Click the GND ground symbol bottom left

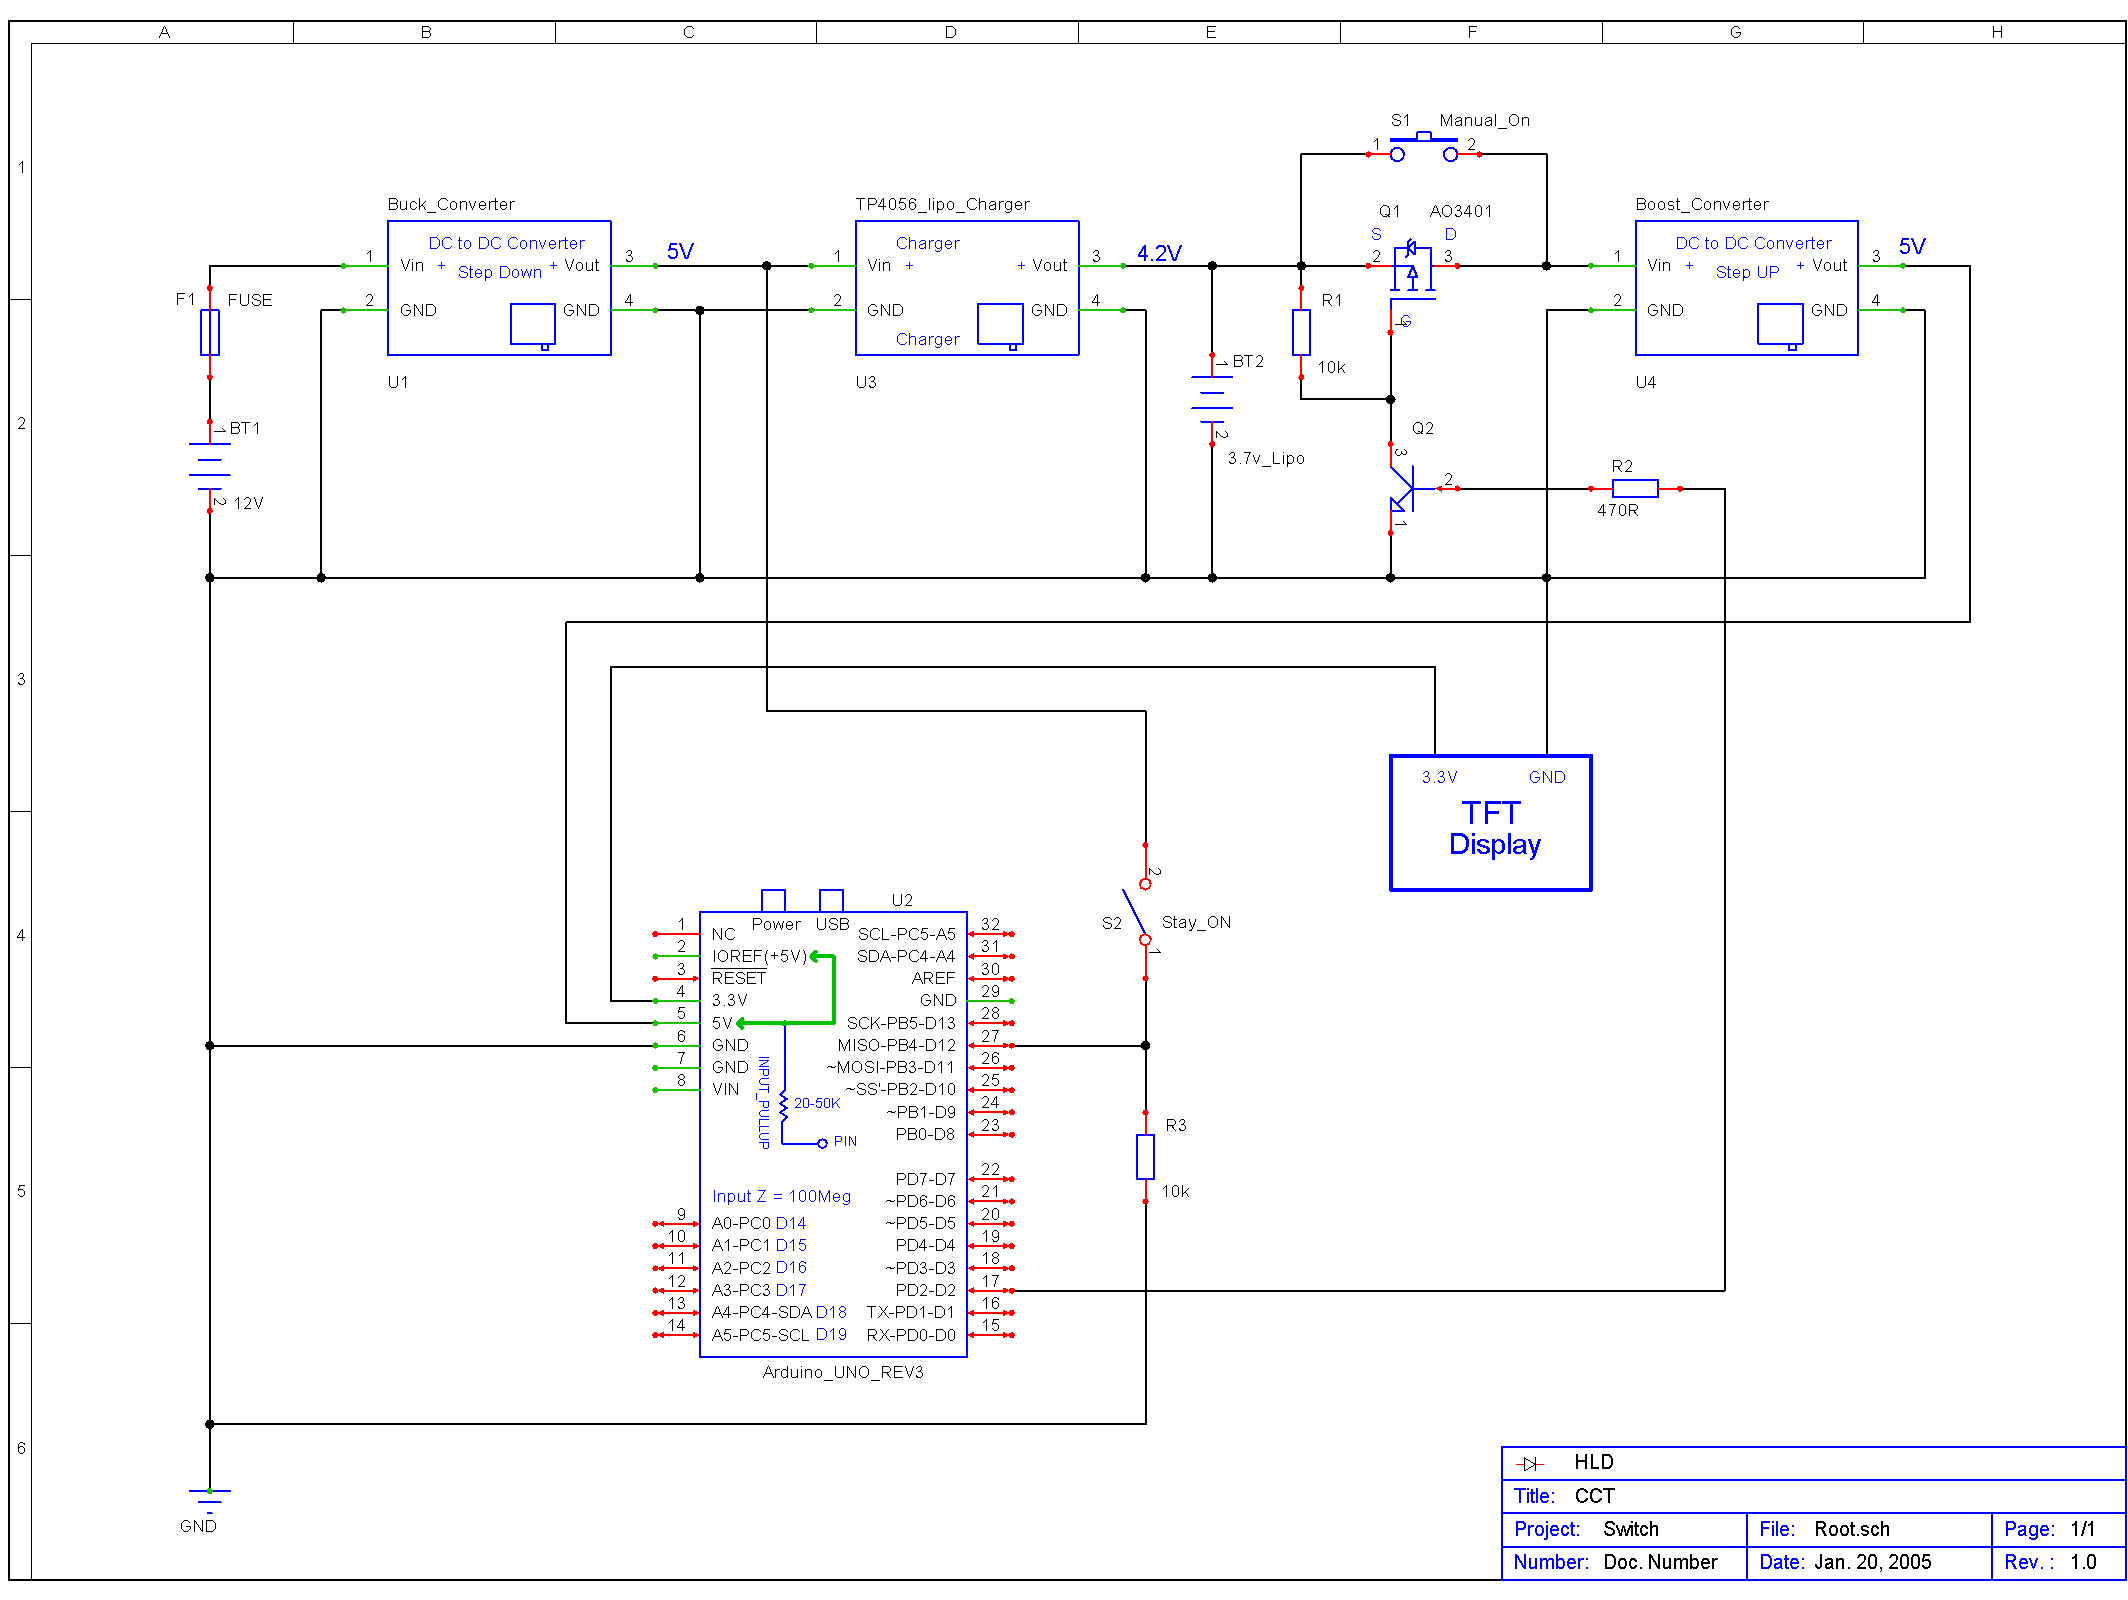209,1497
